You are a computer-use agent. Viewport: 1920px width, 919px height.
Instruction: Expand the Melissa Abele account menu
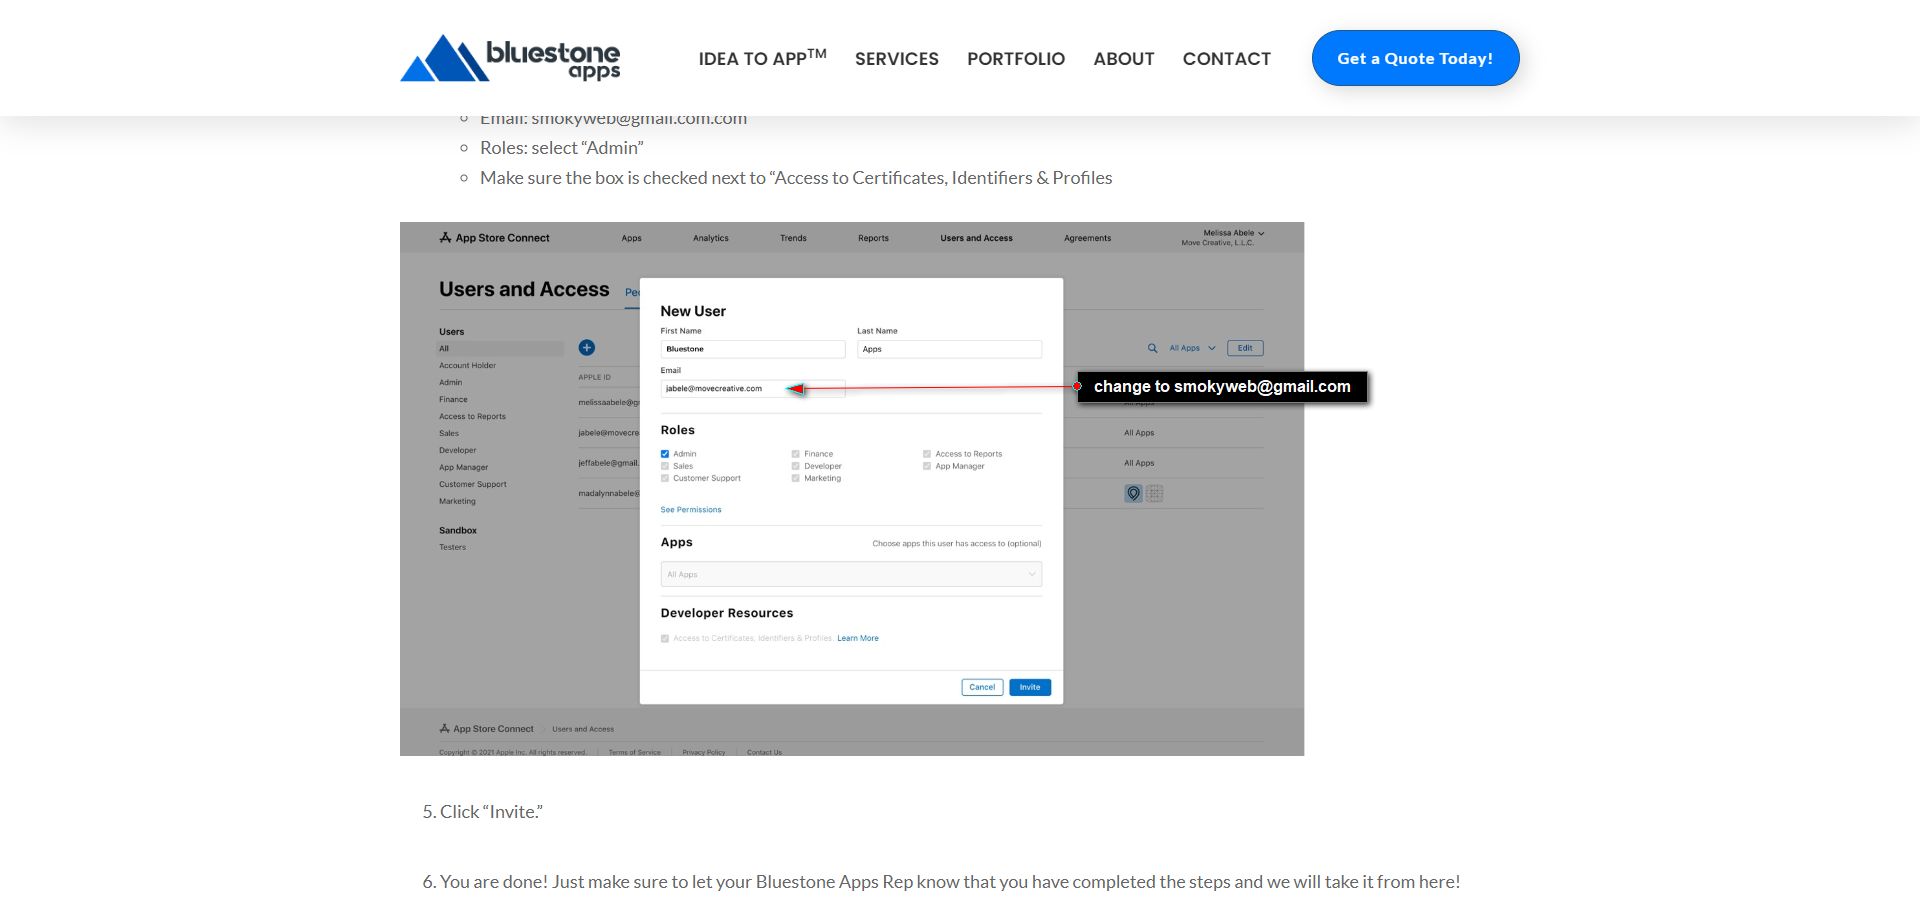tap(1260, 233)
